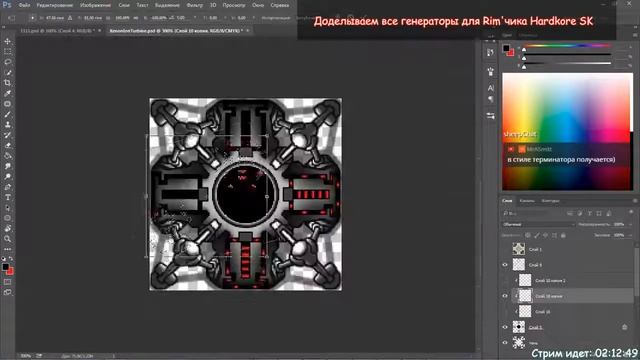Open the collapsed History panel icon

click(491, 53)
